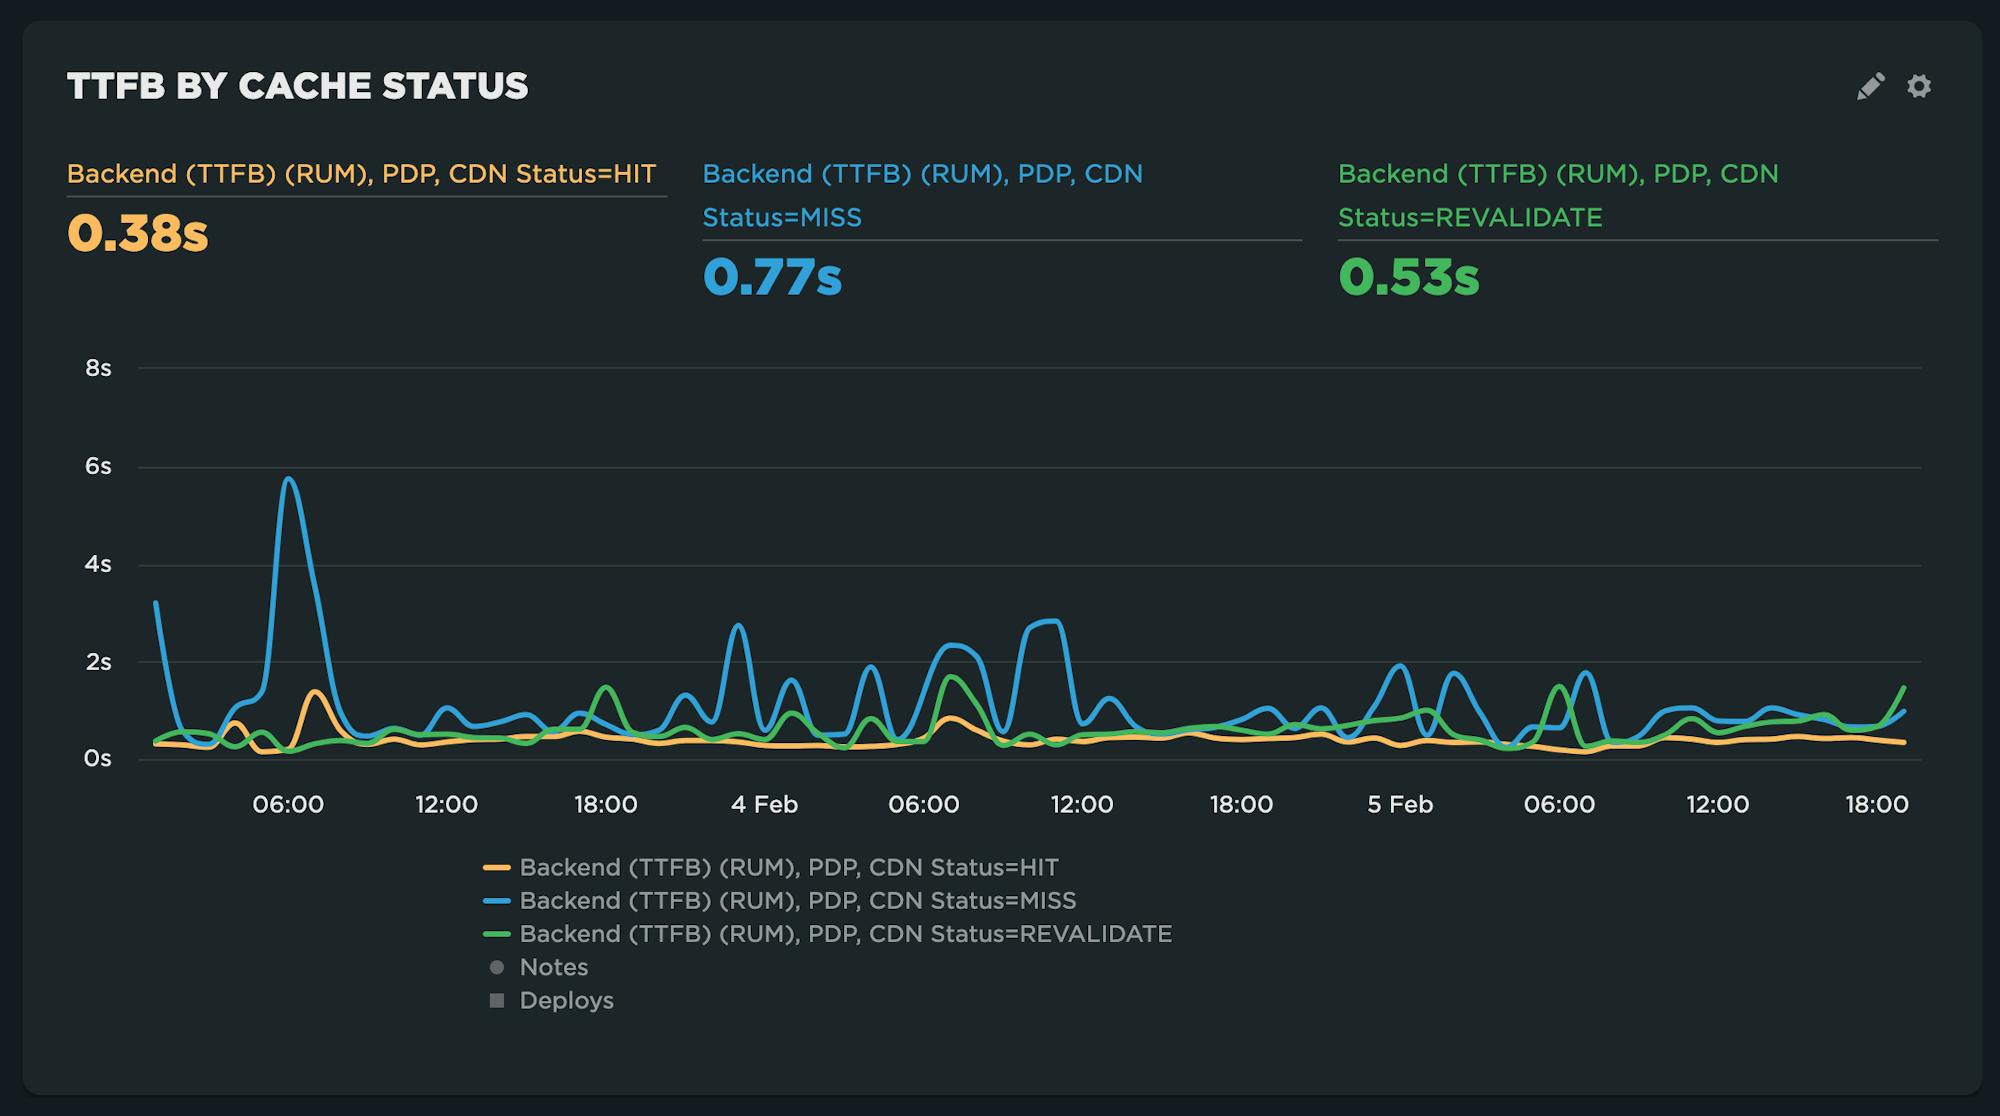Screen dimensions: 2000x1116
Task: Select the Deploys legend entry
Action: (566, 999)
